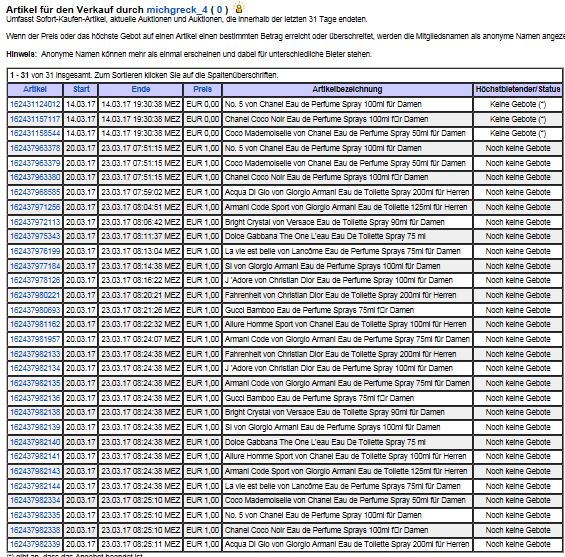565x557 pixels.
Task: Open item link 162437977184
Action: [35, 266]
